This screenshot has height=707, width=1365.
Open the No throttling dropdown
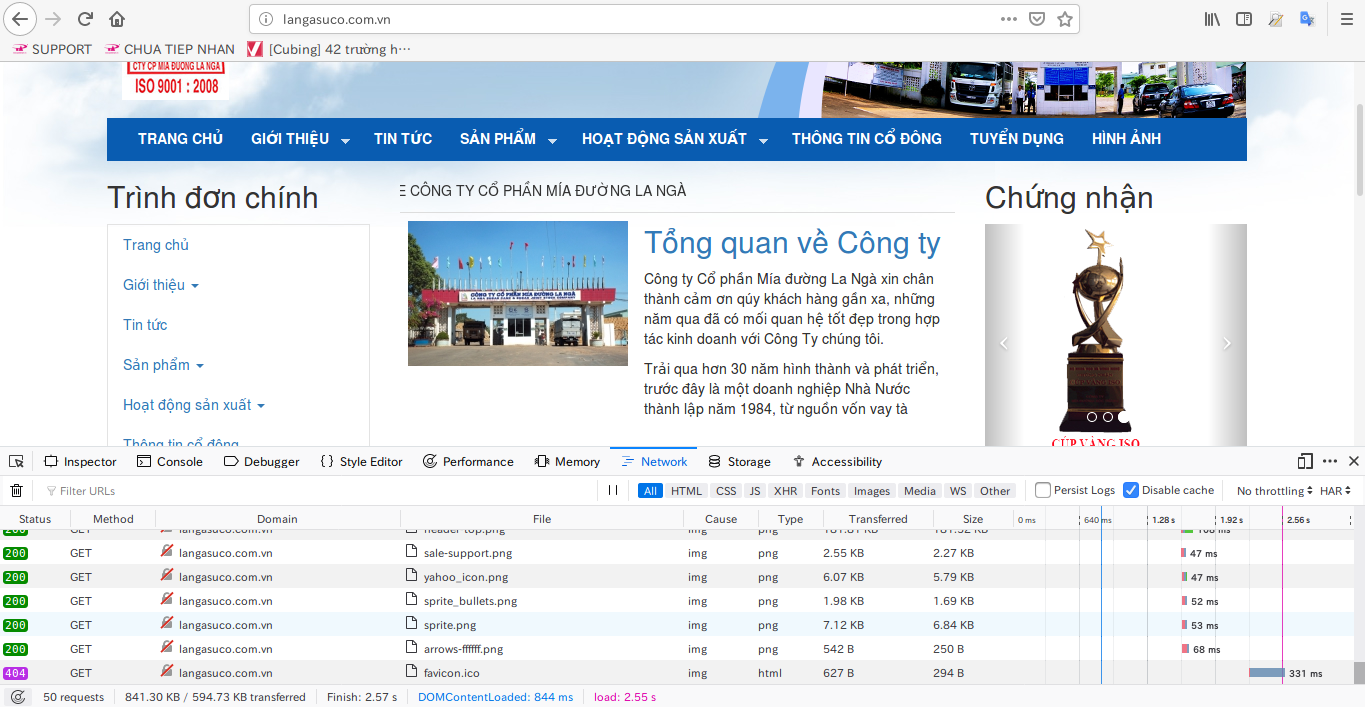coord(1275,491)
